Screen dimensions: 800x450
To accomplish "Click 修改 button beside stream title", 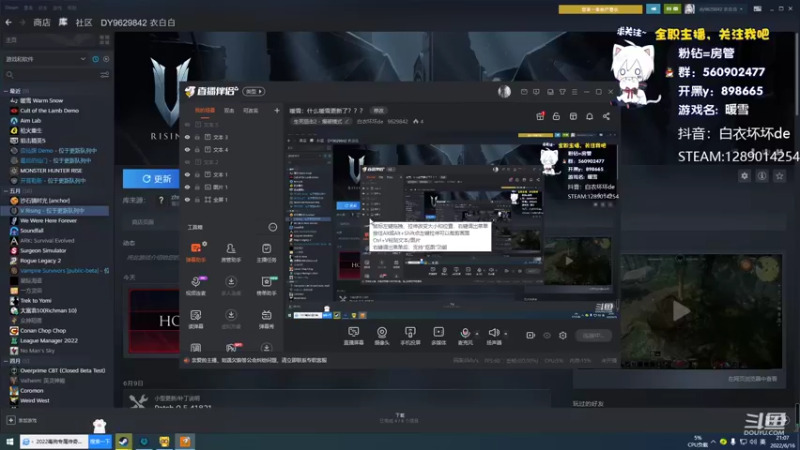I will (379, 110).
